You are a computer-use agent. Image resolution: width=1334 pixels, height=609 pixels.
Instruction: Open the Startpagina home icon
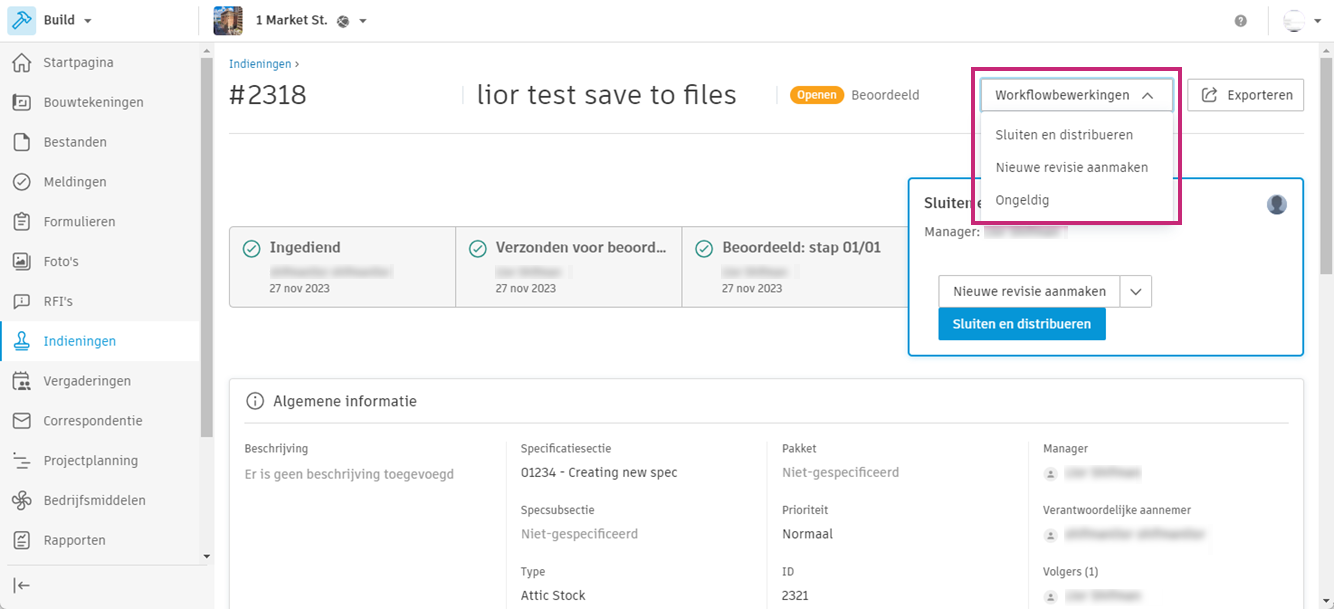21,63
